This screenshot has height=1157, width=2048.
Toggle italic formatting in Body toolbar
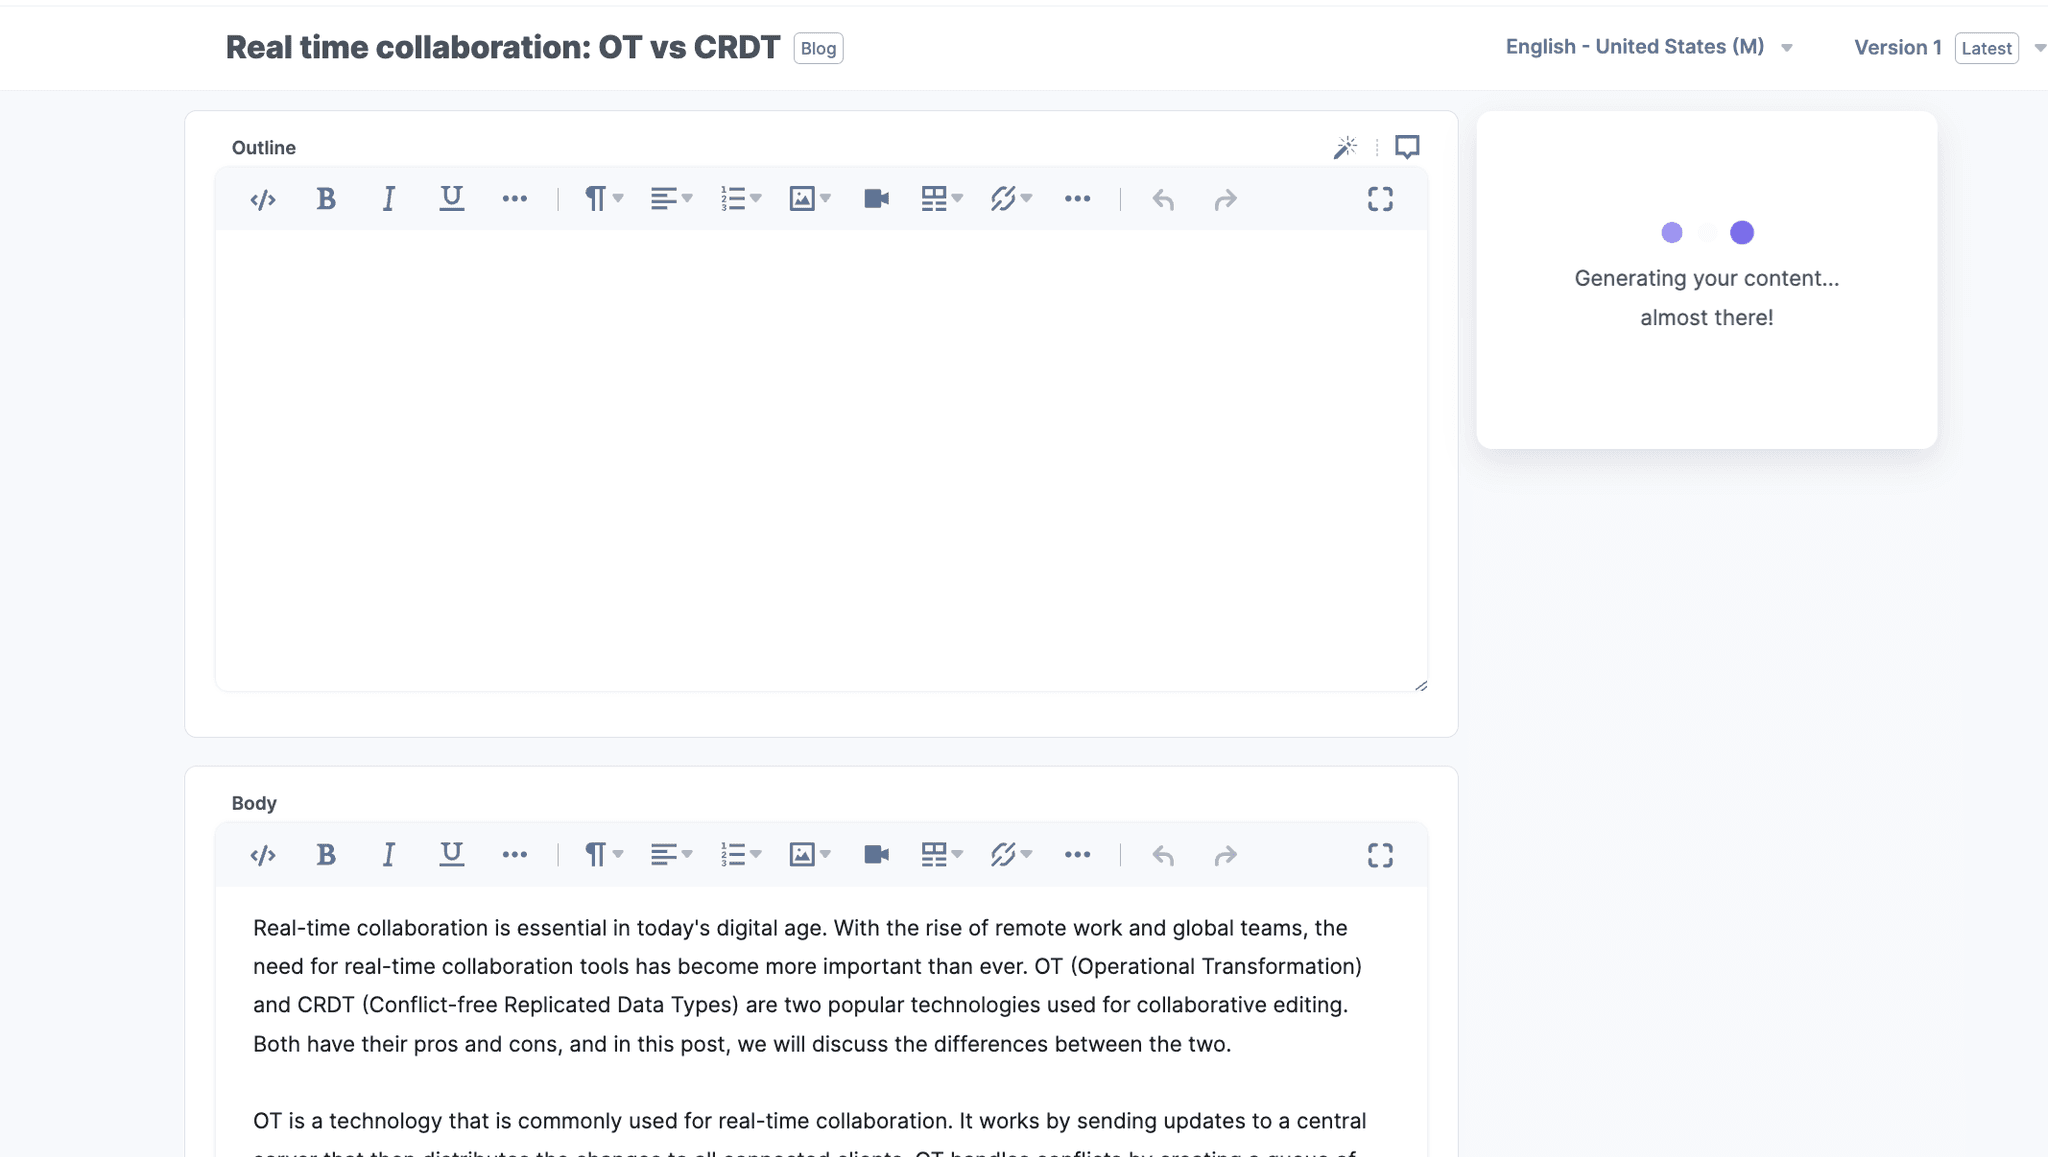click(388, 855)
